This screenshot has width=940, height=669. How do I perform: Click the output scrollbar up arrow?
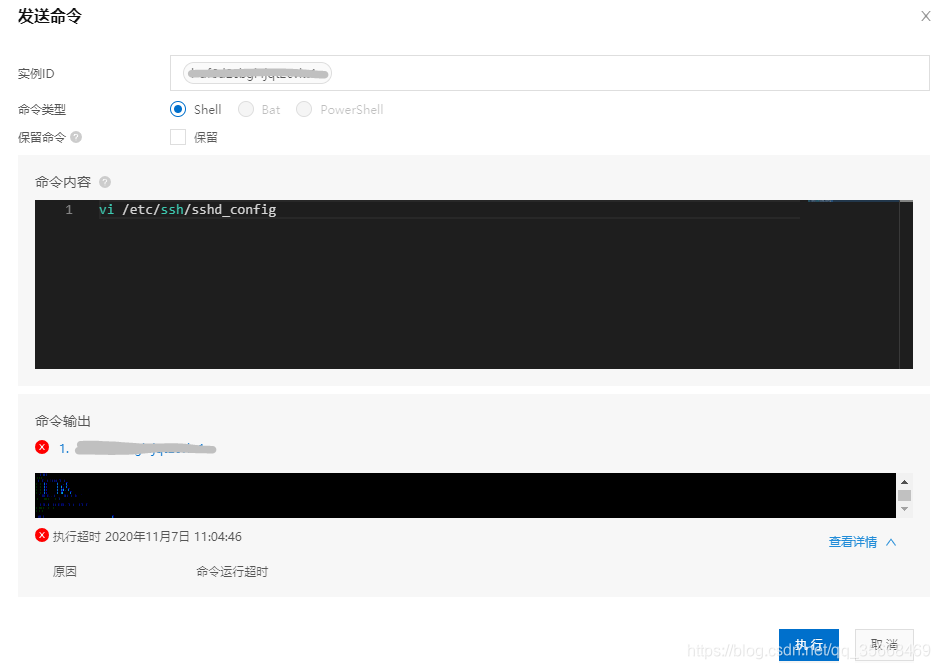(905, 482)
